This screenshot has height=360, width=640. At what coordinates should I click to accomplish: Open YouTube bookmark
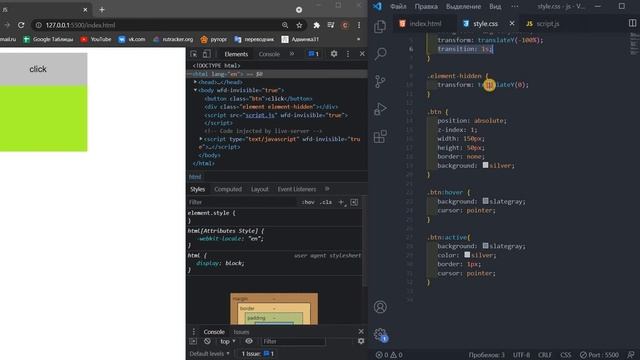[x=96, y=39]
